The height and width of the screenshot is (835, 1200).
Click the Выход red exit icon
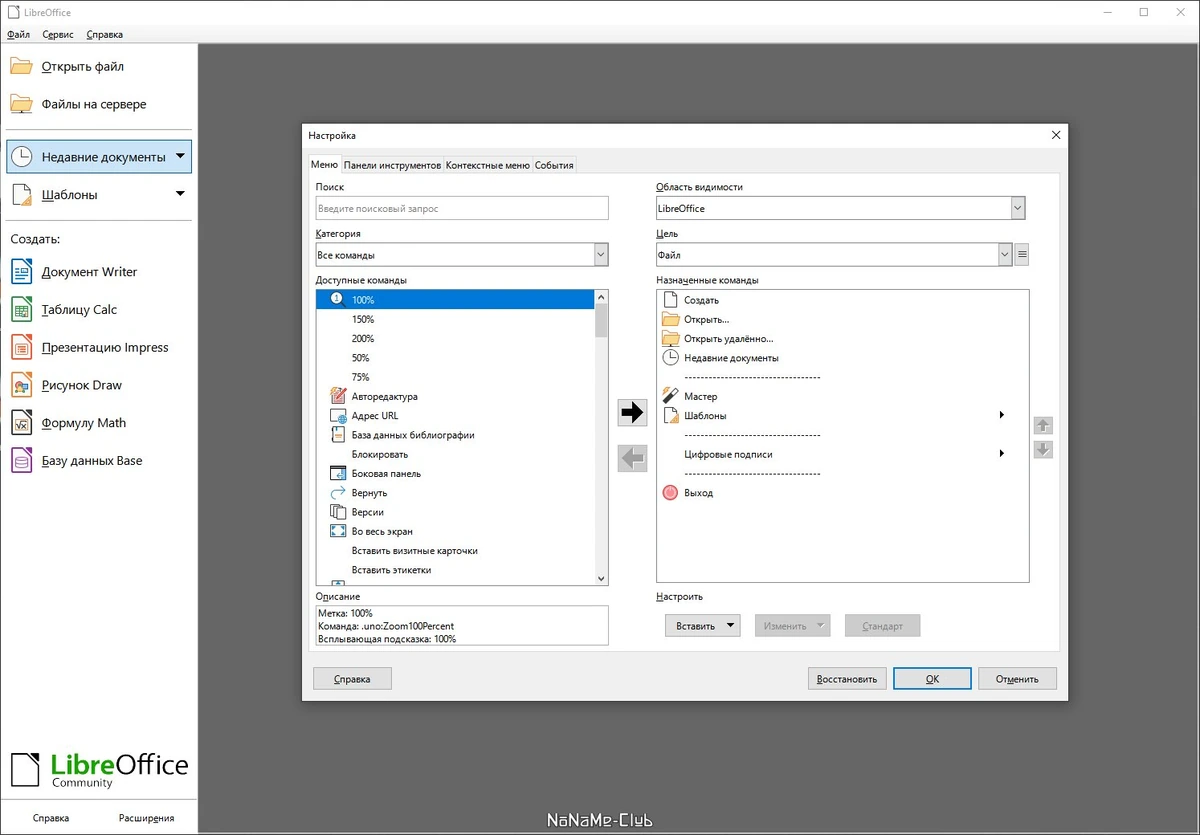[x=670, y=493]
